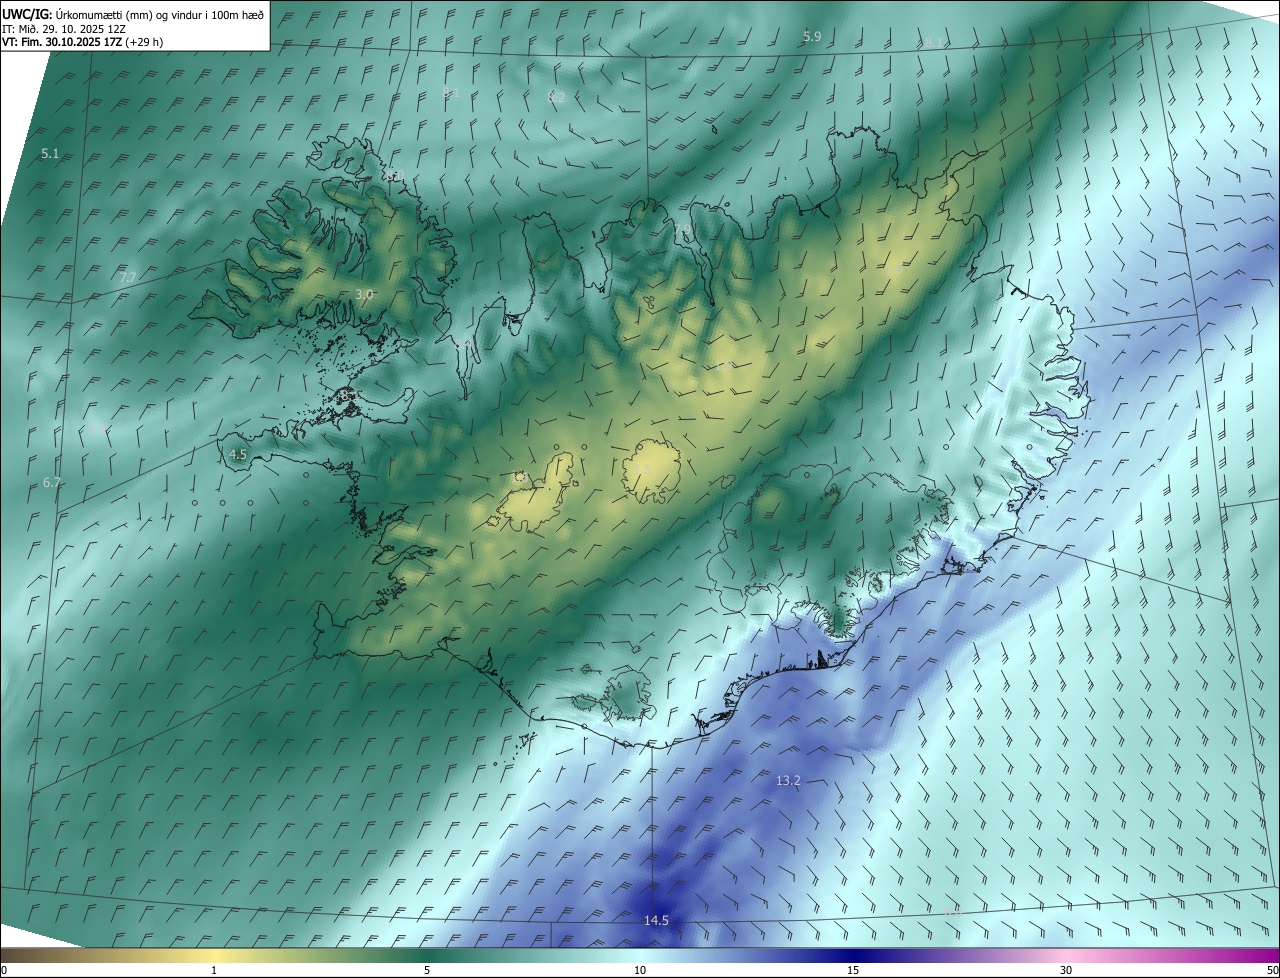Viewport: 1280px width, 978px height.
Task: Click the 1 tick on the color scale
Action: point(214,970)
